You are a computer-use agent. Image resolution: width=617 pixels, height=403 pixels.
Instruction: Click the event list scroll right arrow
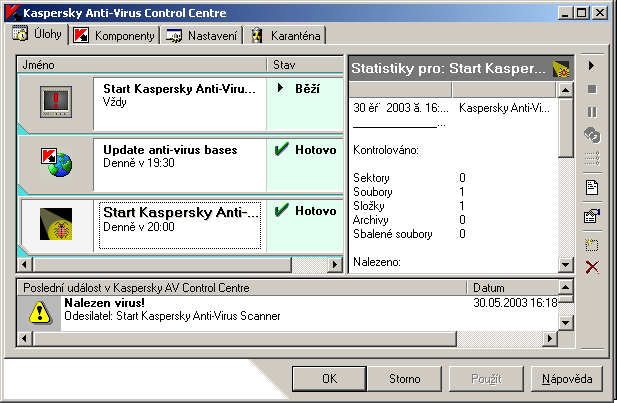click(550, 338)
